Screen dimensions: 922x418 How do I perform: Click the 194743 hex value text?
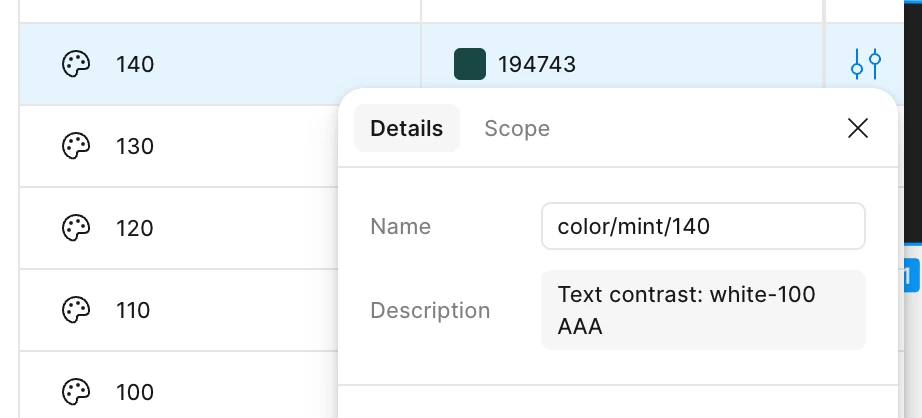click(x=537, y=65)
